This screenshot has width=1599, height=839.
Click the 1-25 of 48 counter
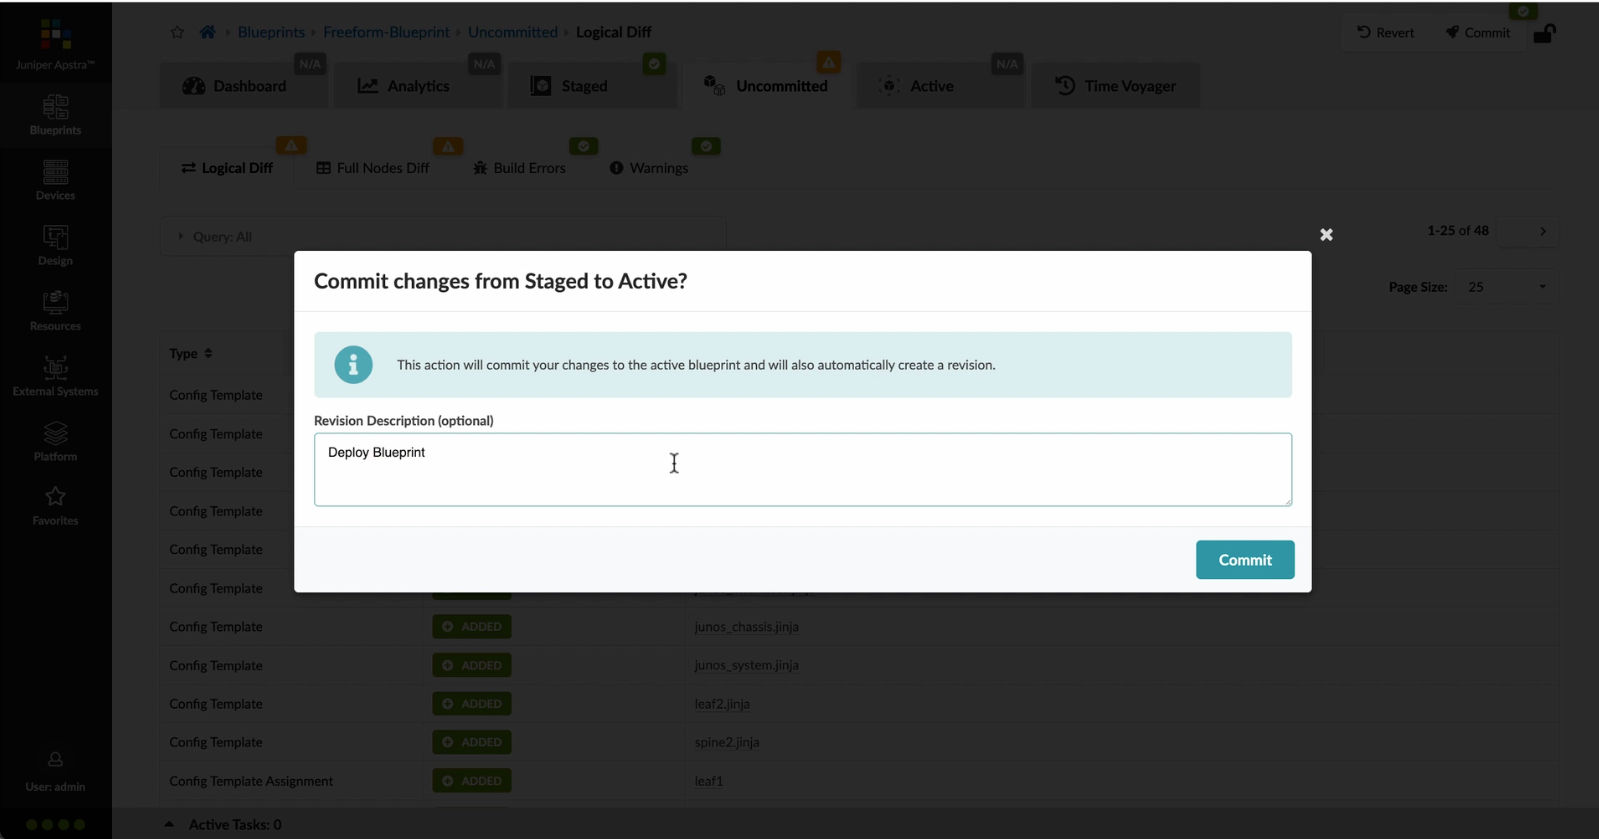[1458, 230]
